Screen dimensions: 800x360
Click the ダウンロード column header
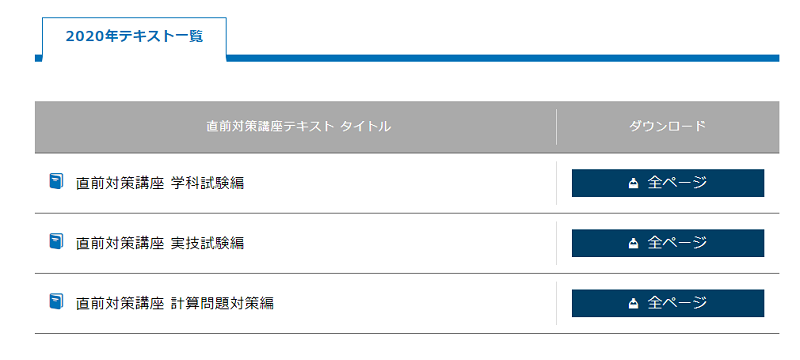point(667,126)
